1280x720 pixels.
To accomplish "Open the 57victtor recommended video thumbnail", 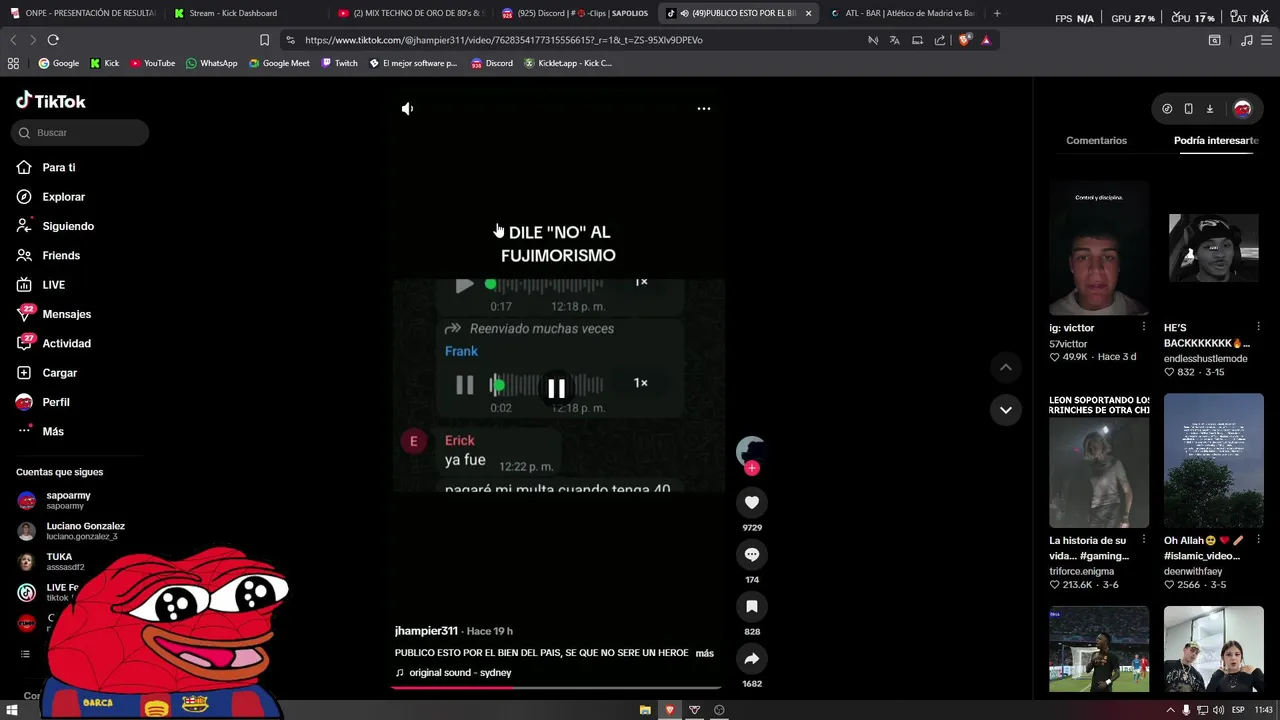I will [x=1099, y=248].
